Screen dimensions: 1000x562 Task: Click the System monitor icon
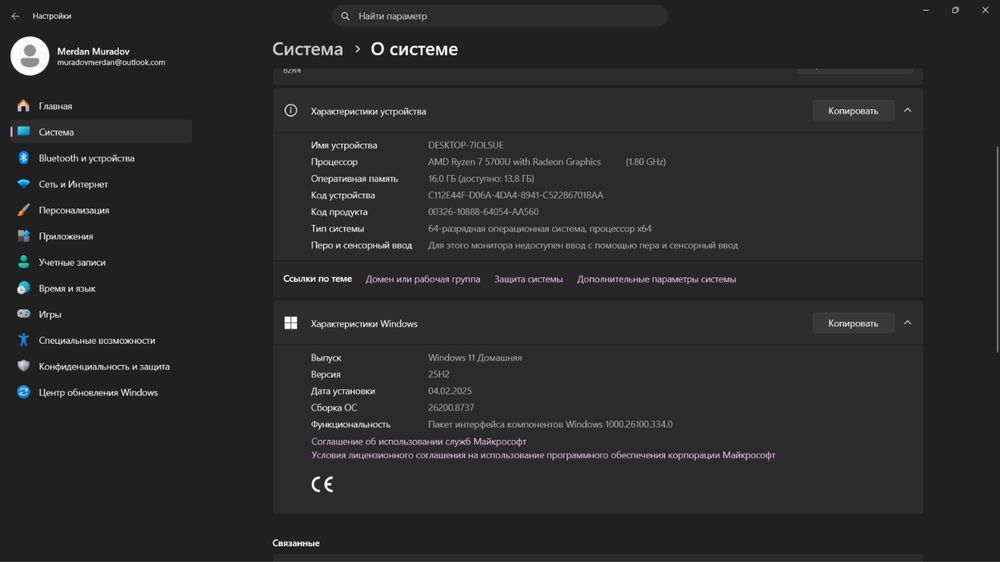tap(24, 131)
